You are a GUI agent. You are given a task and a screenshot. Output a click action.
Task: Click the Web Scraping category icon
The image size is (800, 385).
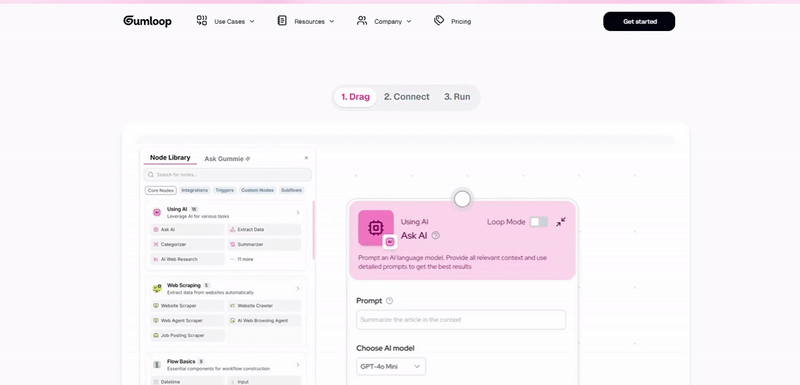(x=157, y=289)
